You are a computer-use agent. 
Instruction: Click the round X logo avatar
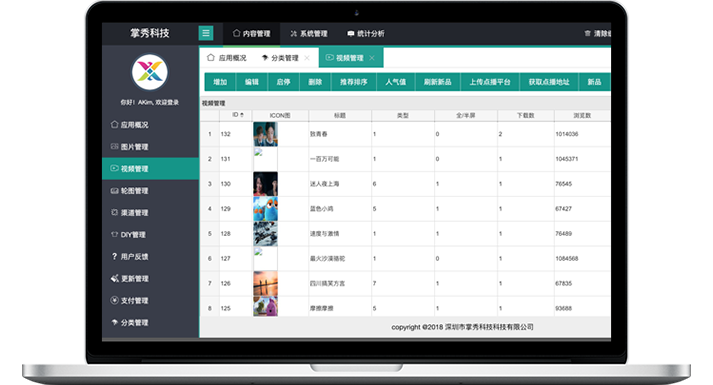pos(150,72)
